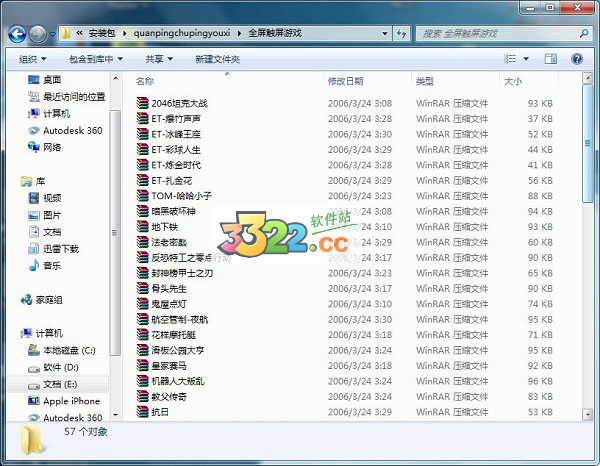600x466 pixels.
Task: Click the 花样摩托艇 archive icon
Action: 142,335
